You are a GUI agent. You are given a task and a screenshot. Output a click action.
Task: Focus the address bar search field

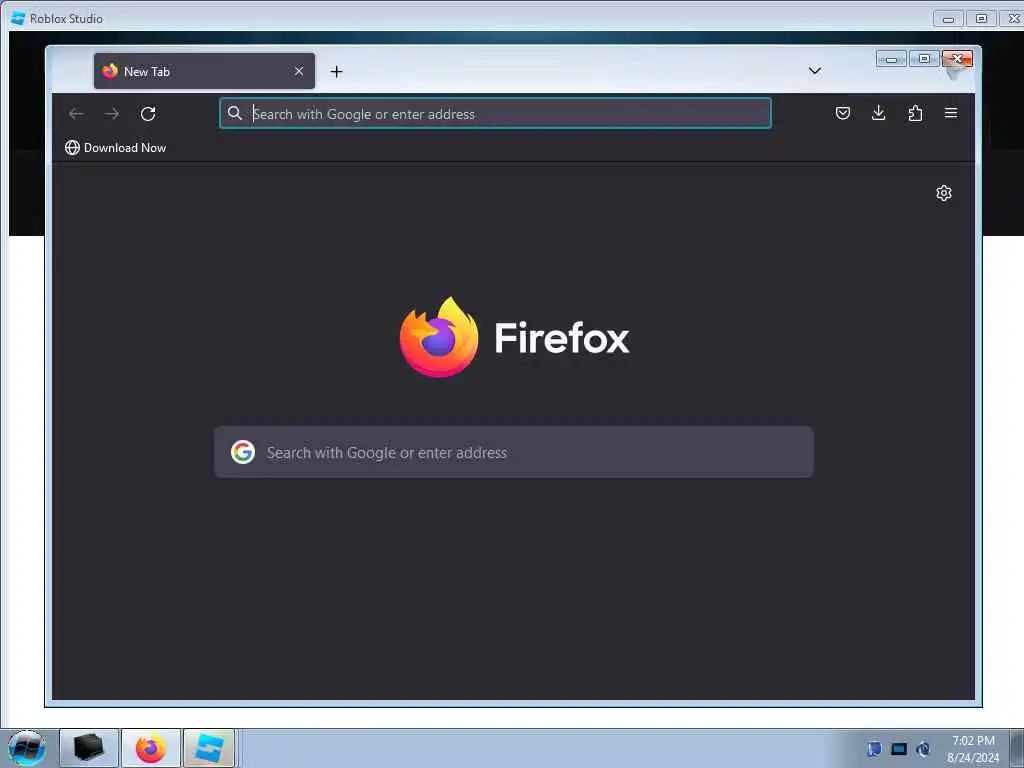coord(495,113)
